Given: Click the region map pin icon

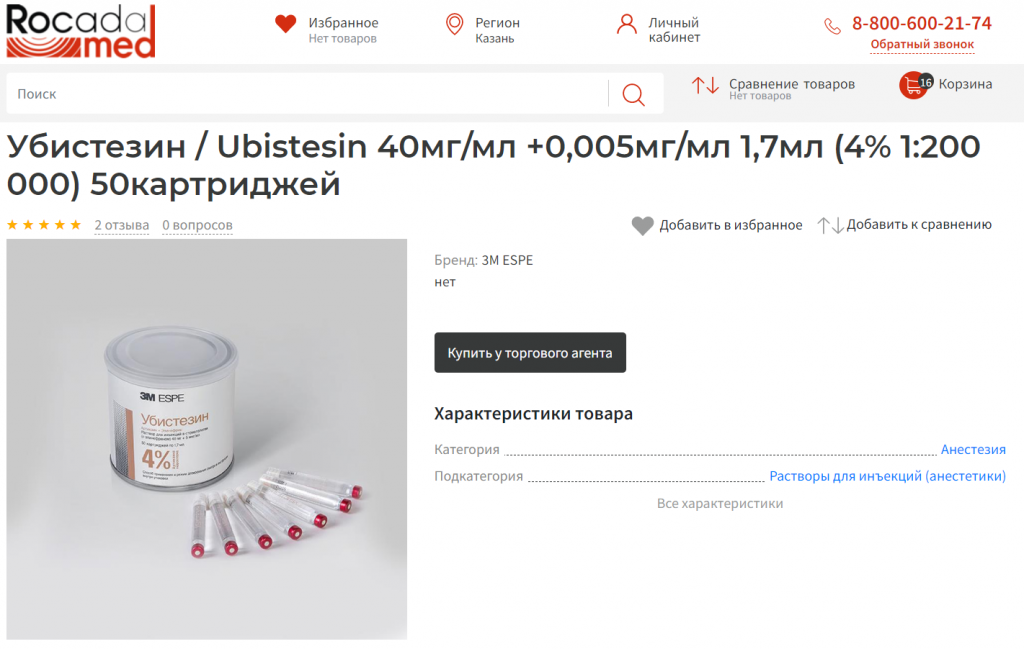Looking at the screenshot, I should tap(455, 25).
